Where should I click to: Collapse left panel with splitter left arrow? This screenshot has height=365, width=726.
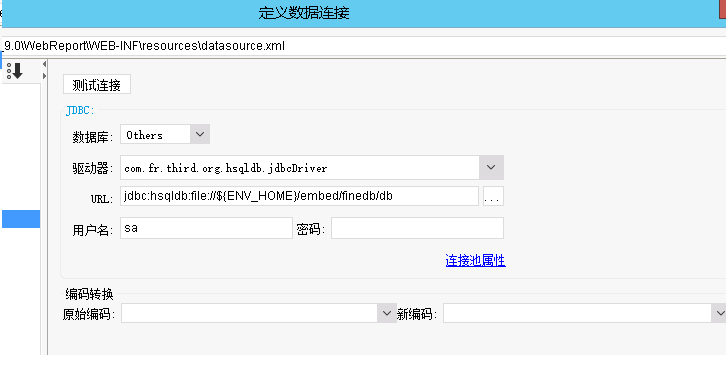44,64
